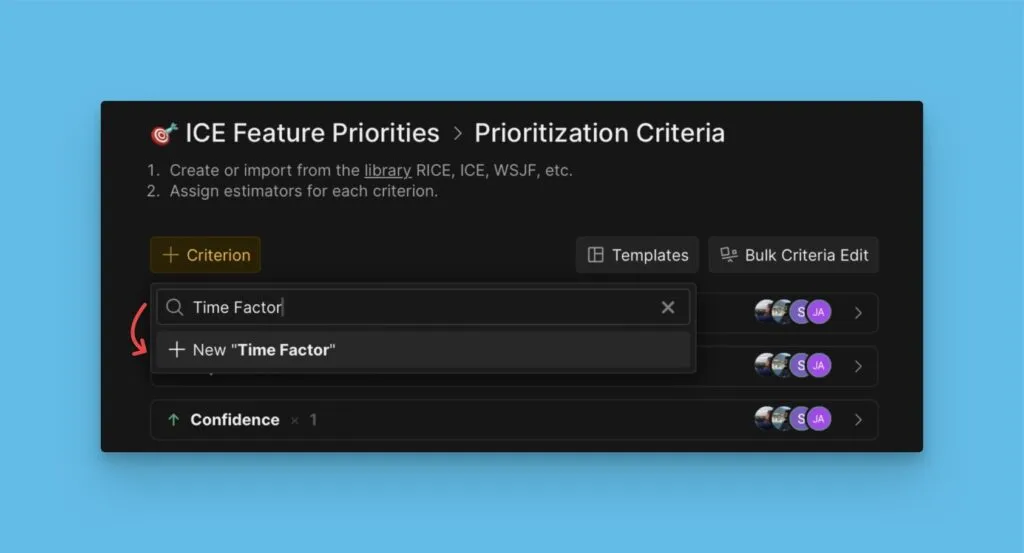Click JA avatar in the first criterion row

(819, 312)
